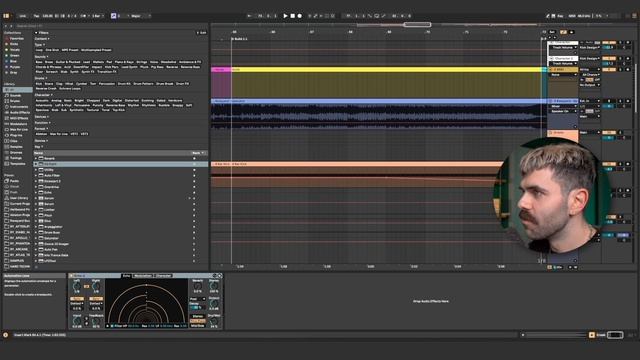
Task: Select the Instruments library category
Action: 18,107
